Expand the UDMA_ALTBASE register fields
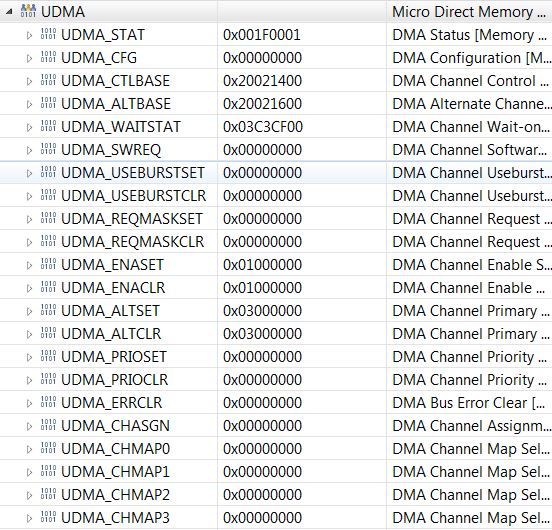The width and height of the screenshot is (552, 530). [29, 104]
